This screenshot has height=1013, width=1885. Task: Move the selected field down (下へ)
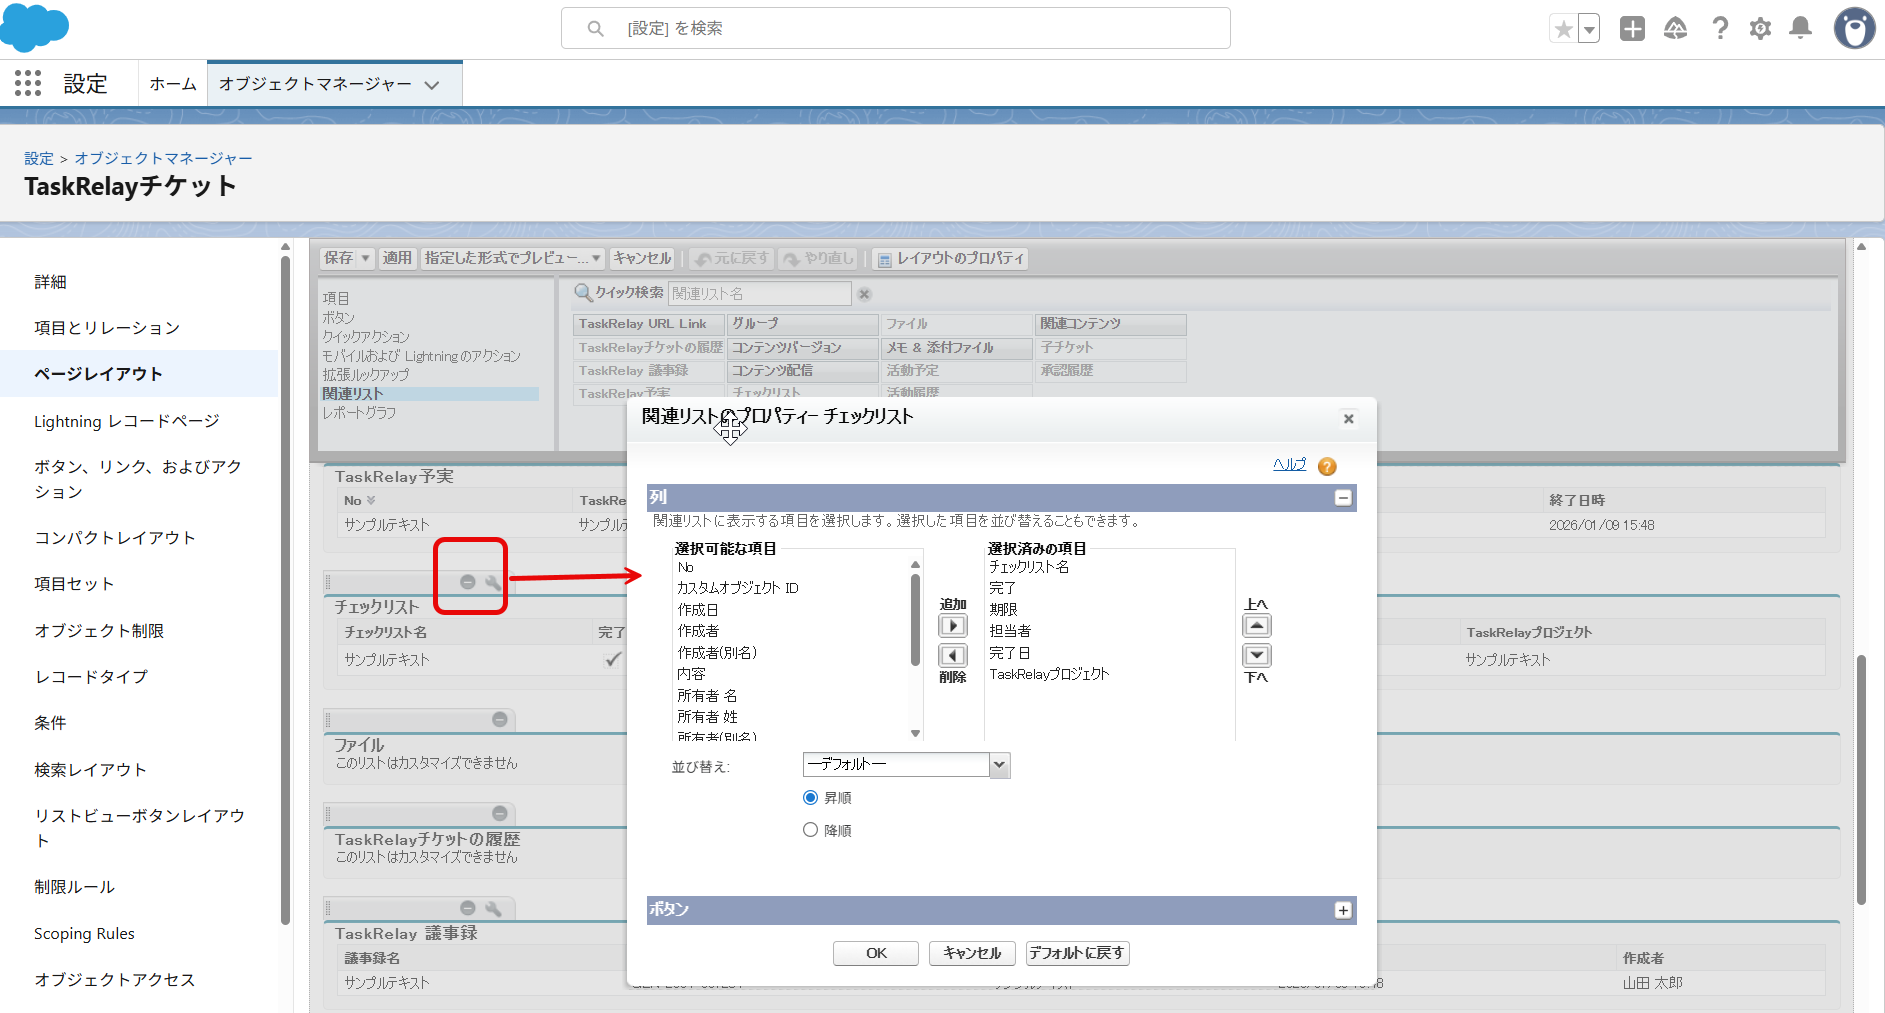(1257, 656)
